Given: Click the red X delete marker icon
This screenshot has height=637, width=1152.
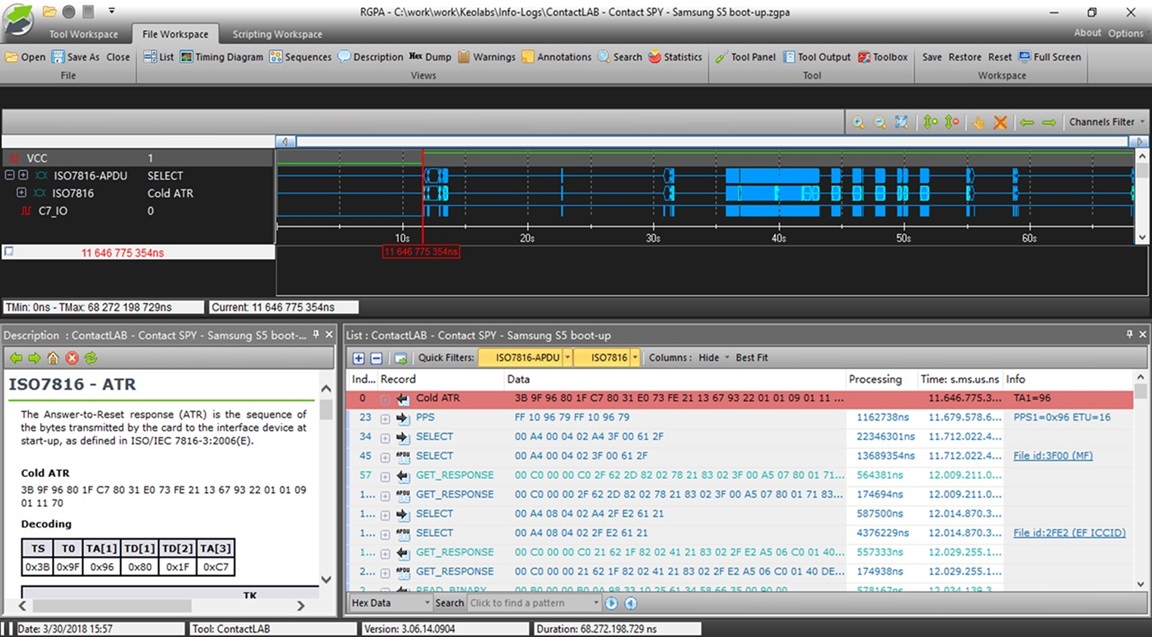Looking at the screenshot, I should (1000, 123).
